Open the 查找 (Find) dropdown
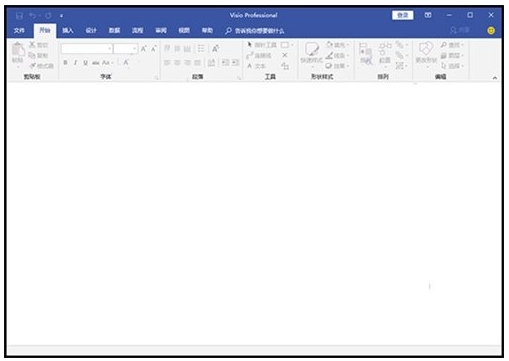Screen dimensions: 509x361 pyautogui.click(x=452, y=45)
